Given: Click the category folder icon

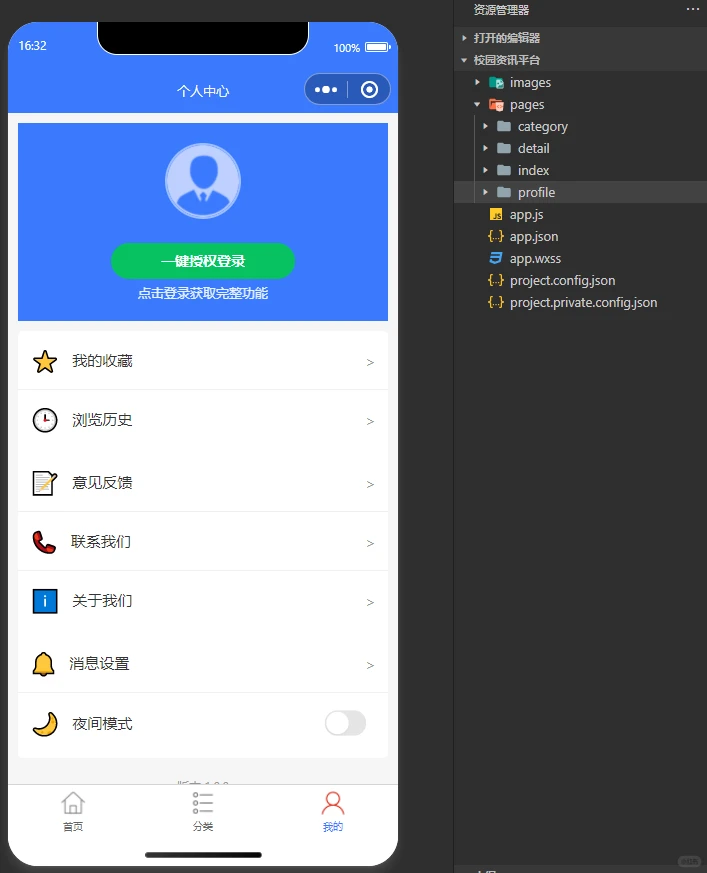Looking at the screenshot, I should pyautogui.click(x=504, y=126).
